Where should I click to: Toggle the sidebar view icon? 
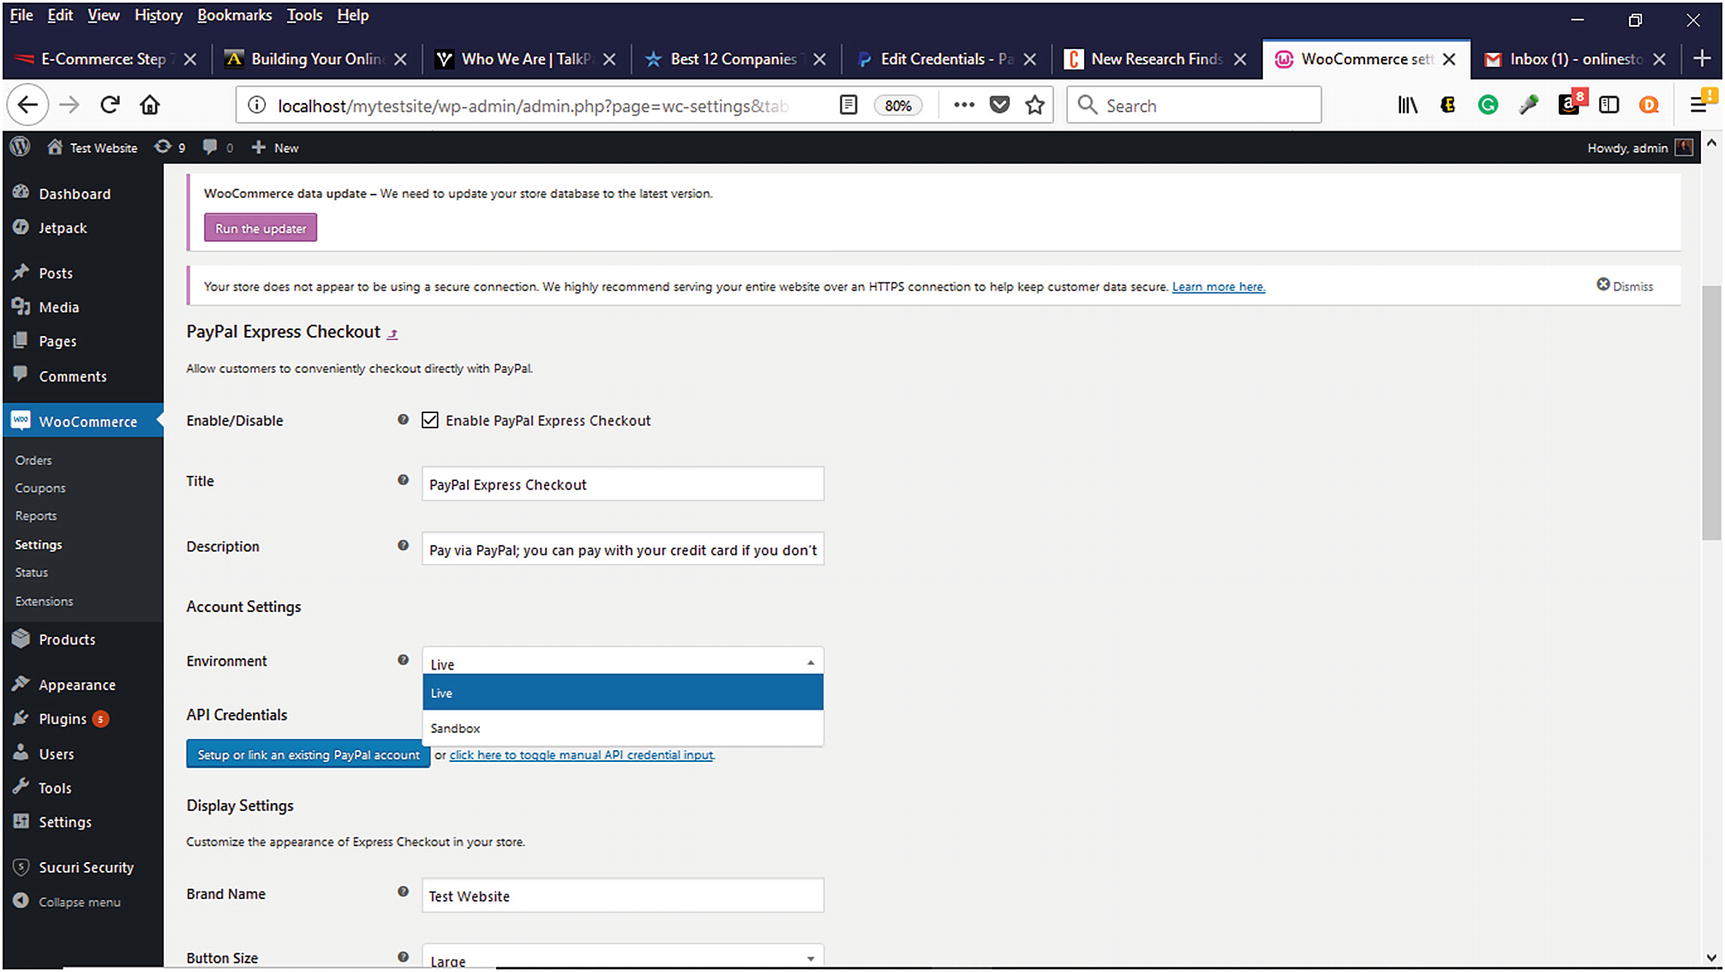pyautogui.click(x=1609, y=105)
